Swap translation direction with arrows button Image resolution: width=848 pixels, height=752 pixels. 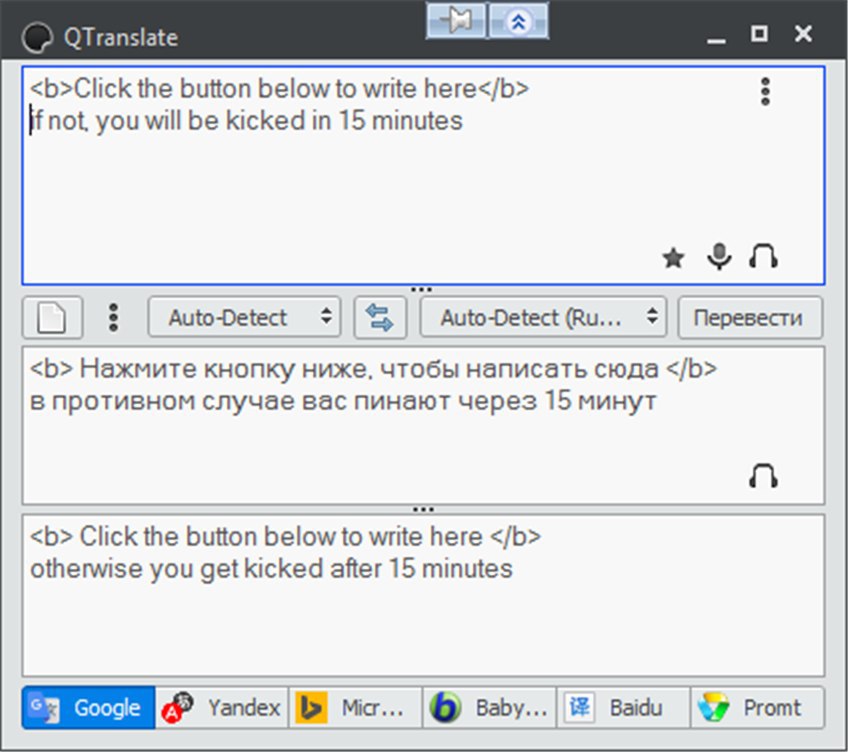click(380, 318)
